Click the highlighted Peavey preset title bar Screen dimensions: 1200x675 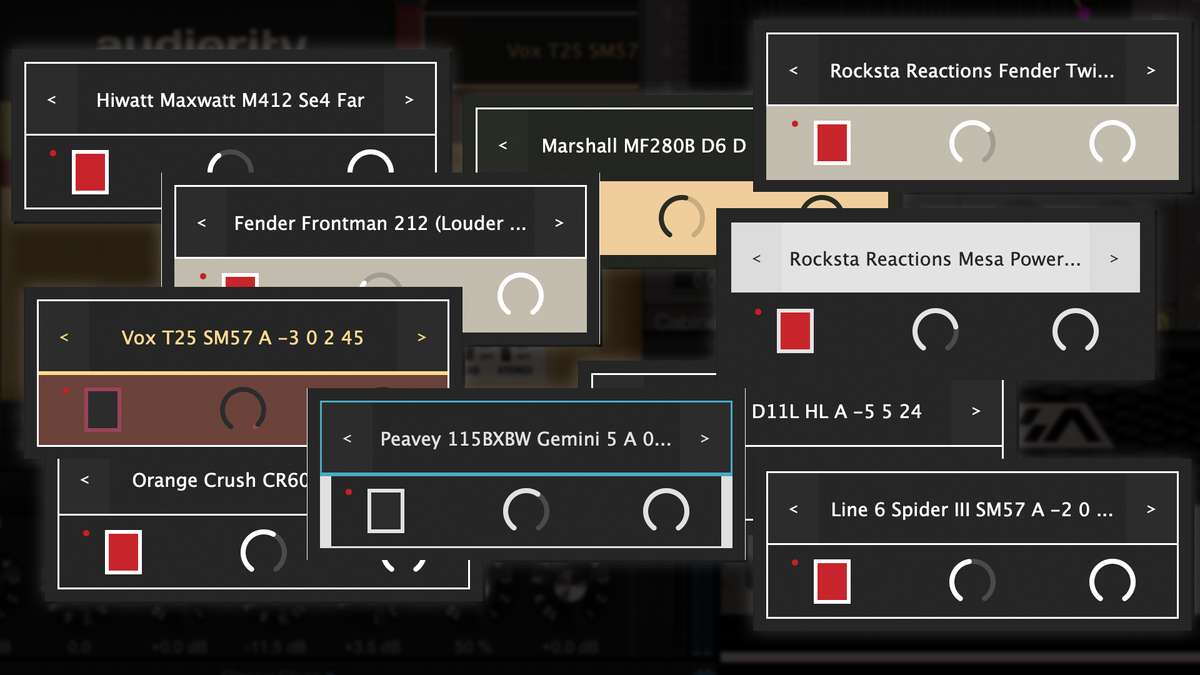pos(525,438)
